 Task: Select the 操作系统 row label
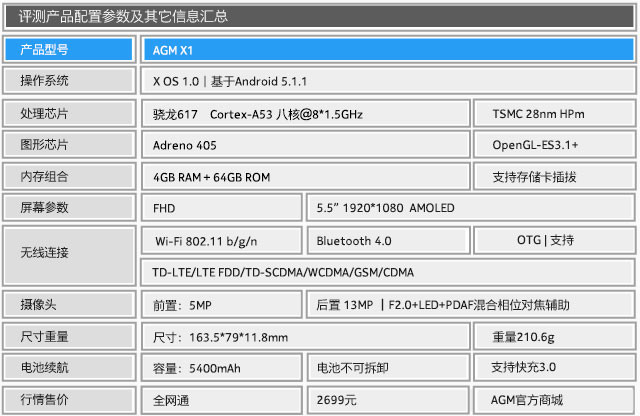68,81
